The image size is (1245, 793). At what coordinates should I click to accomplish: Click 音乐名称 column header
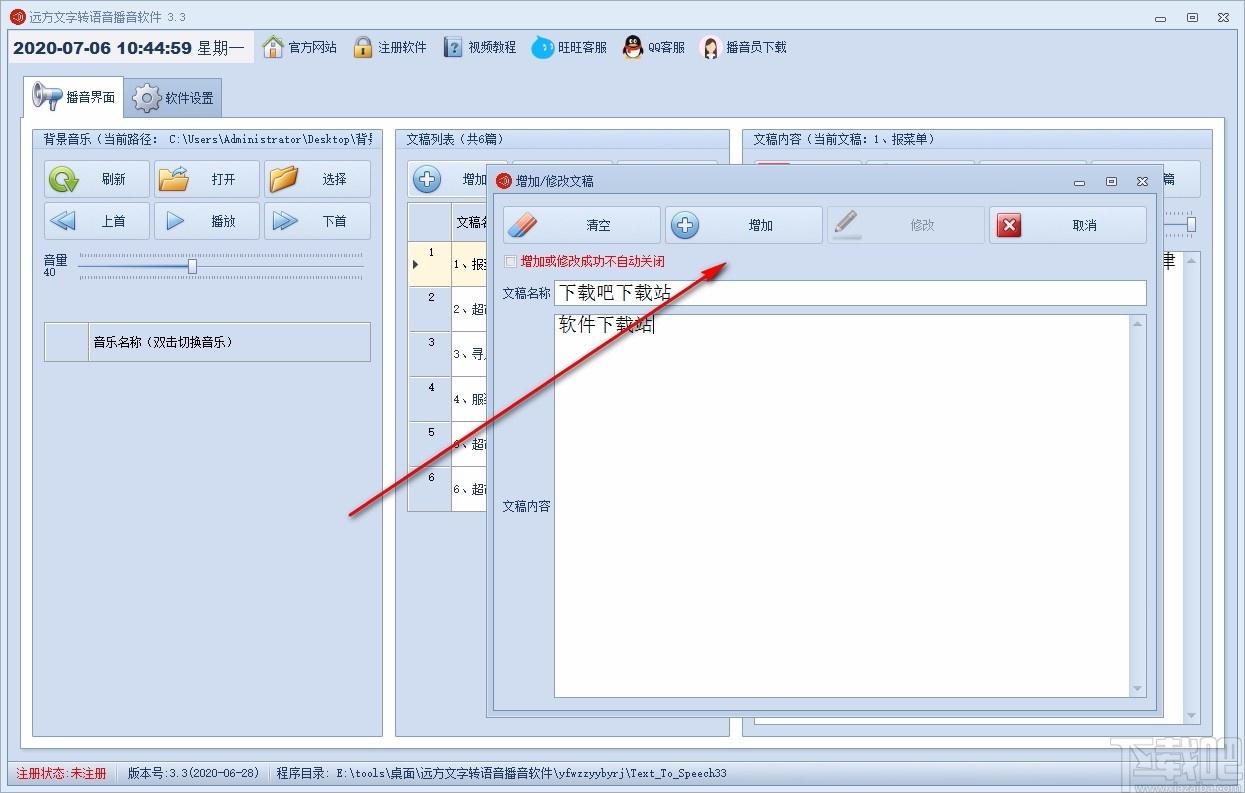coord(229,342)
